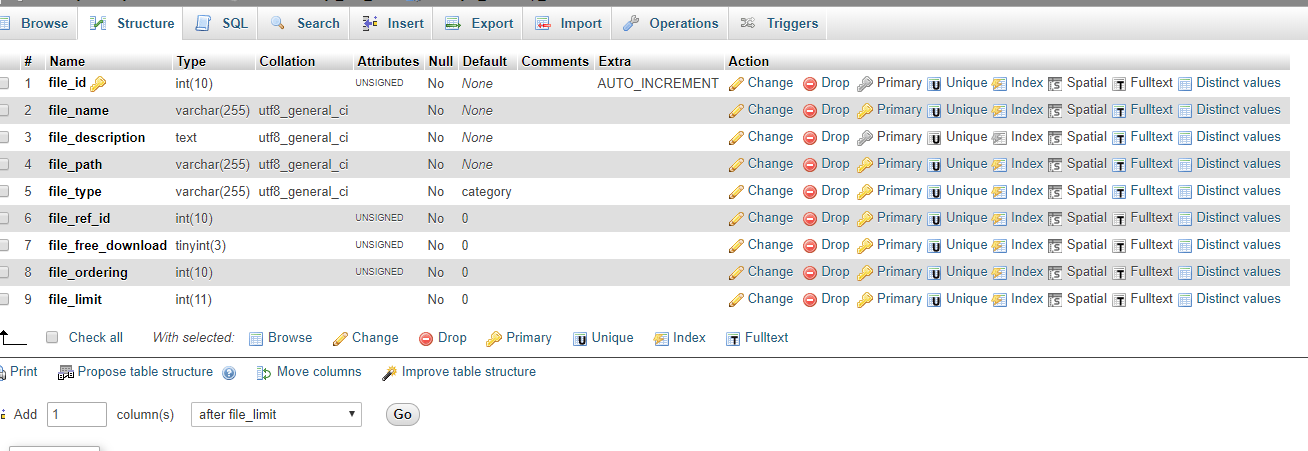Open the Triggers tab

point(780,23)
